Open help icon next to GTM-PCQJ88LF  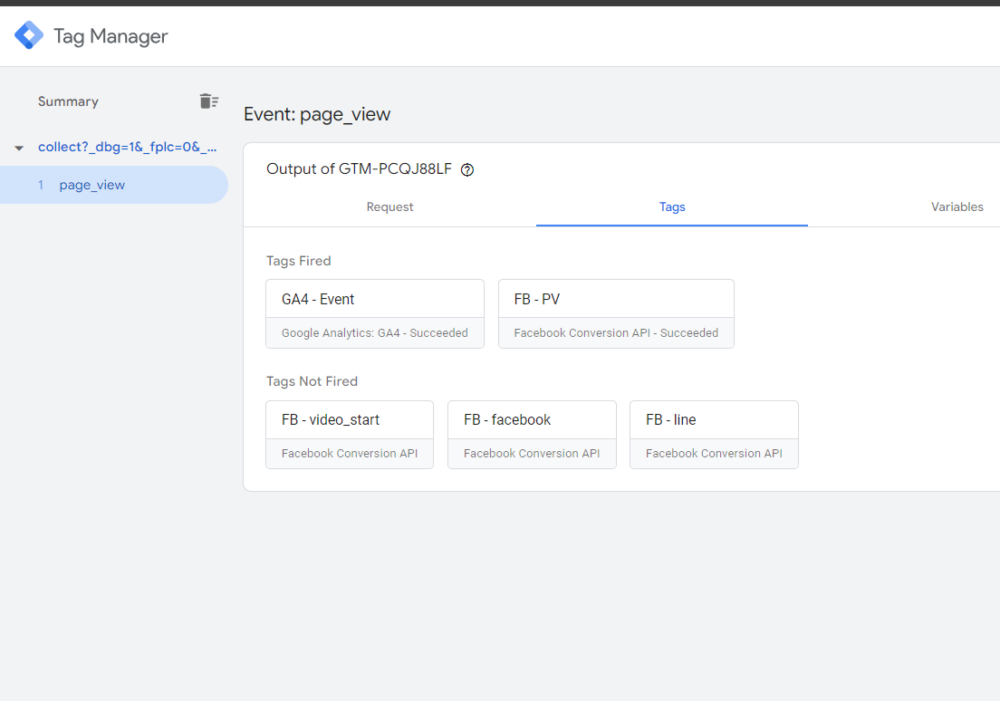pyautogui.click(x=467, y=170)
